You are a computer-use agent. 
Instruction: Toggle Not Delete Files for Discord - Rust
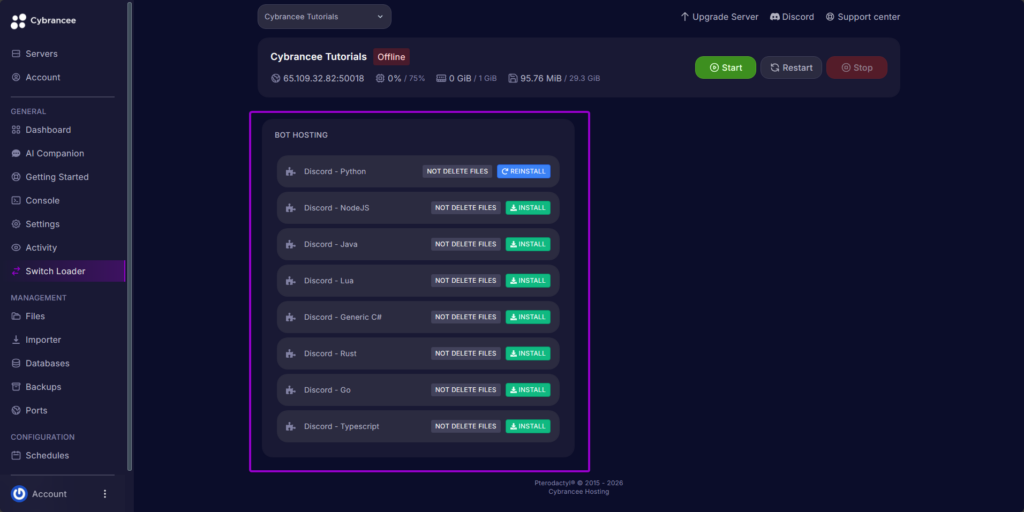466,353
